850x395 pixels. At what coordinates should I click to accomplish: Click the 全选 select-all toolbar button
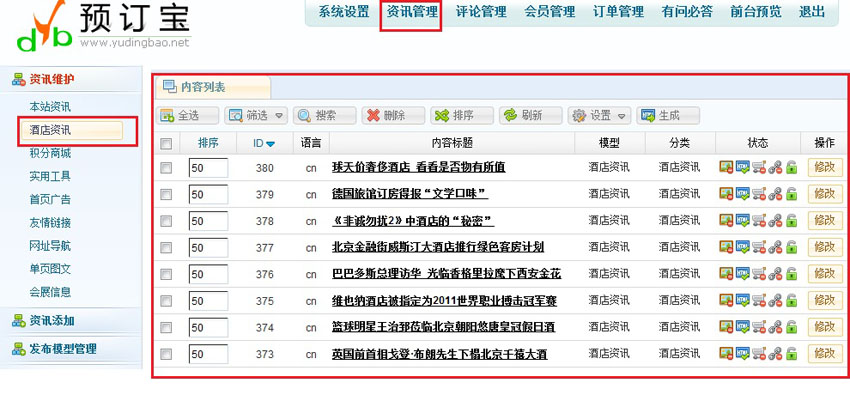[188, 115]
